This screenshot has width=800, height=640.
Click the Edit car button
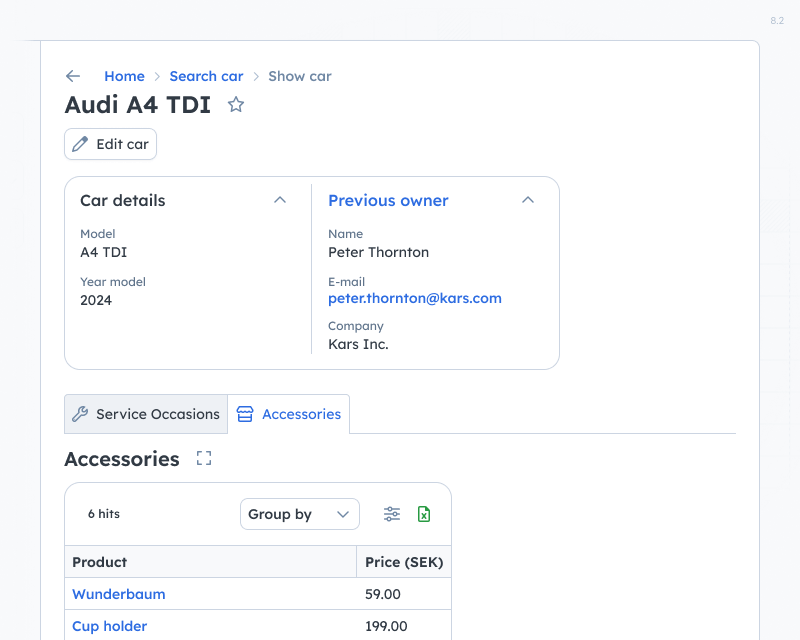(110, 144)
